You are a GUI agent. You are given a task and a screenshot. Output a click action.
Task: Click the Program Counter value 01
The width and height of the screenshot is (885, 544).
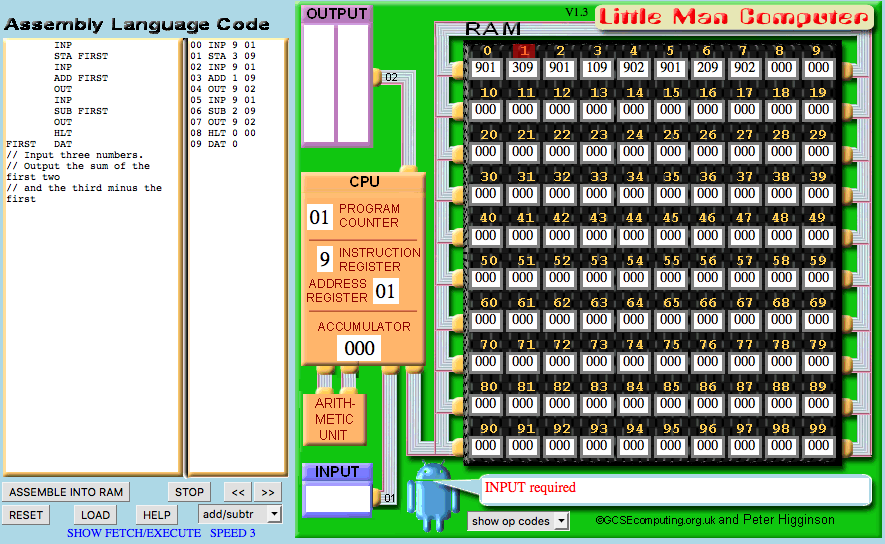[x=319, y=217]
